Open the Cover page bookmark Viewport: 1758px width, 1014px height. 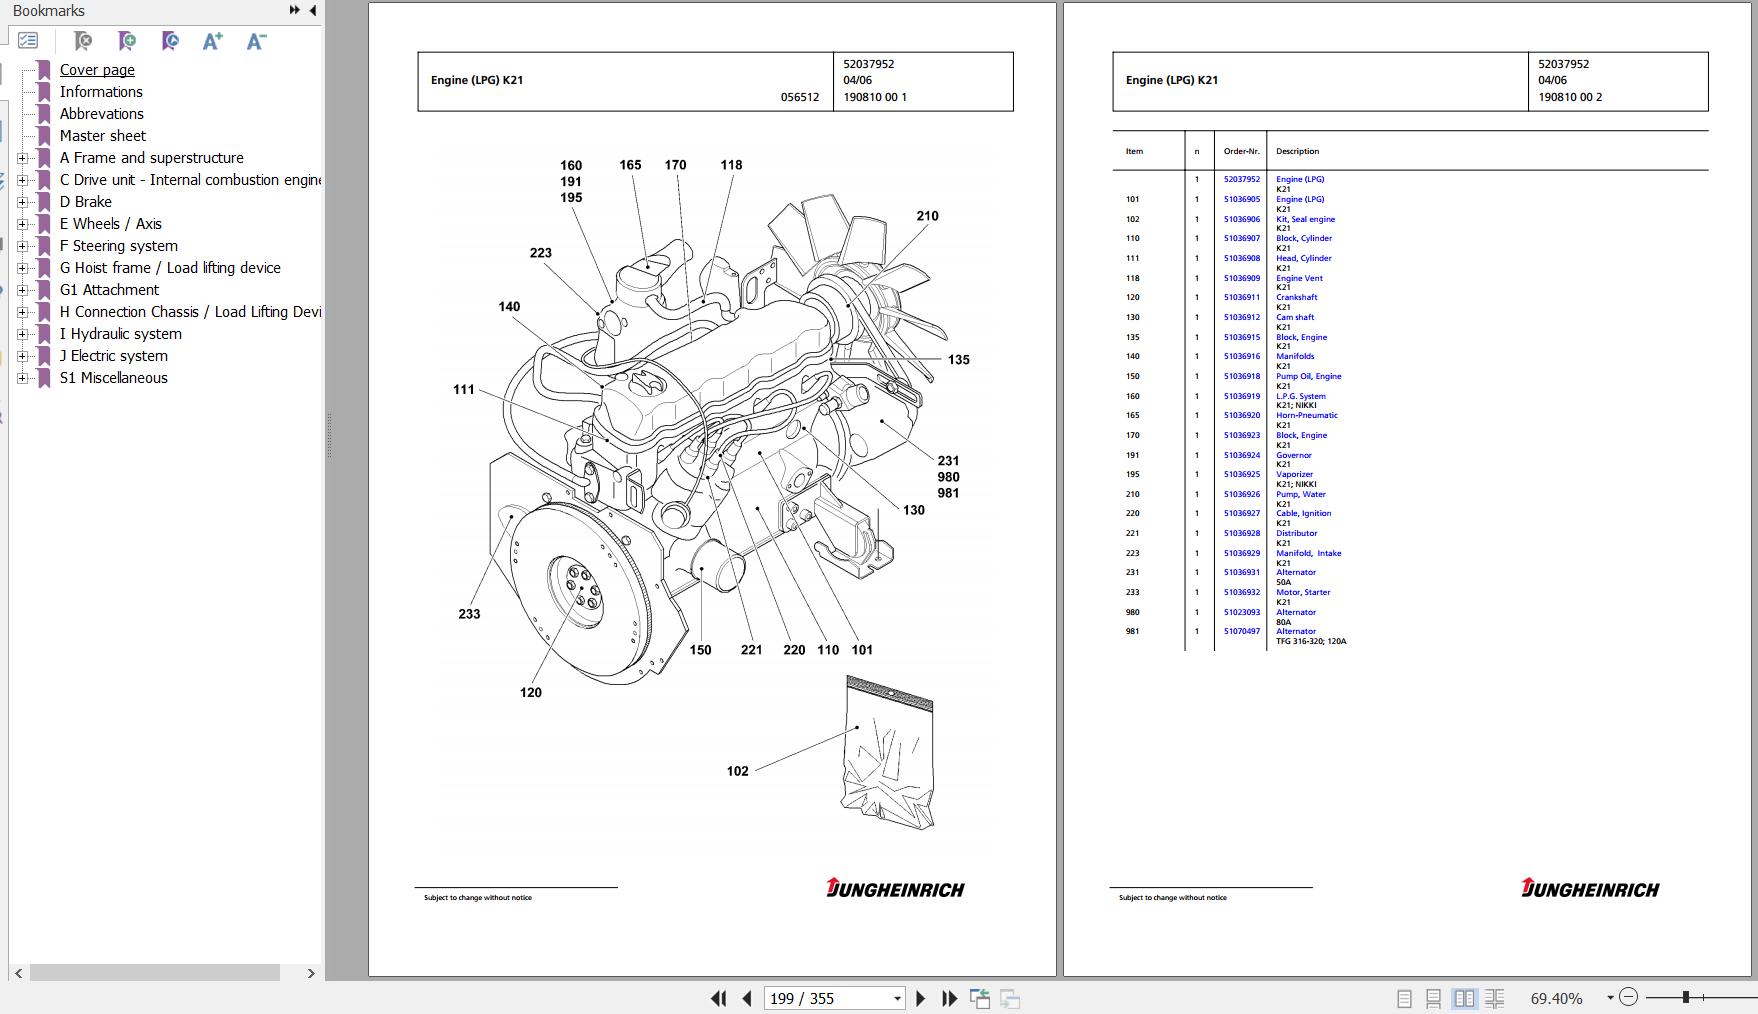point(97,70)
